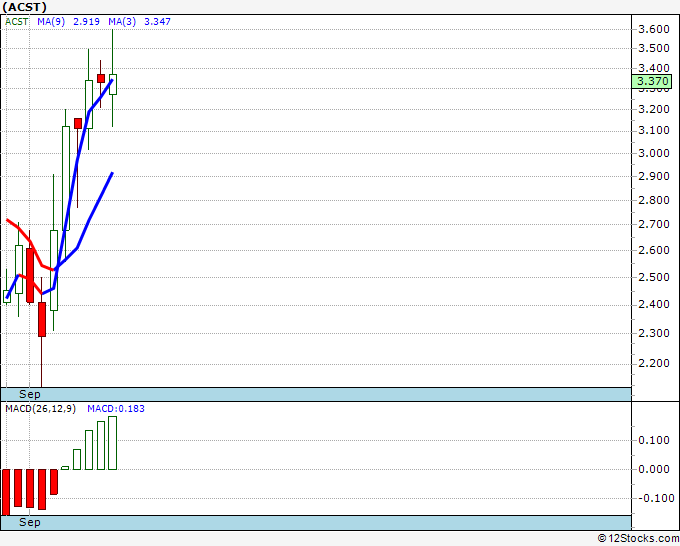Click the 3.100 price axis label
Image resolution: width=680 pixels, height=546 pixels.
[x=654, y=130]
